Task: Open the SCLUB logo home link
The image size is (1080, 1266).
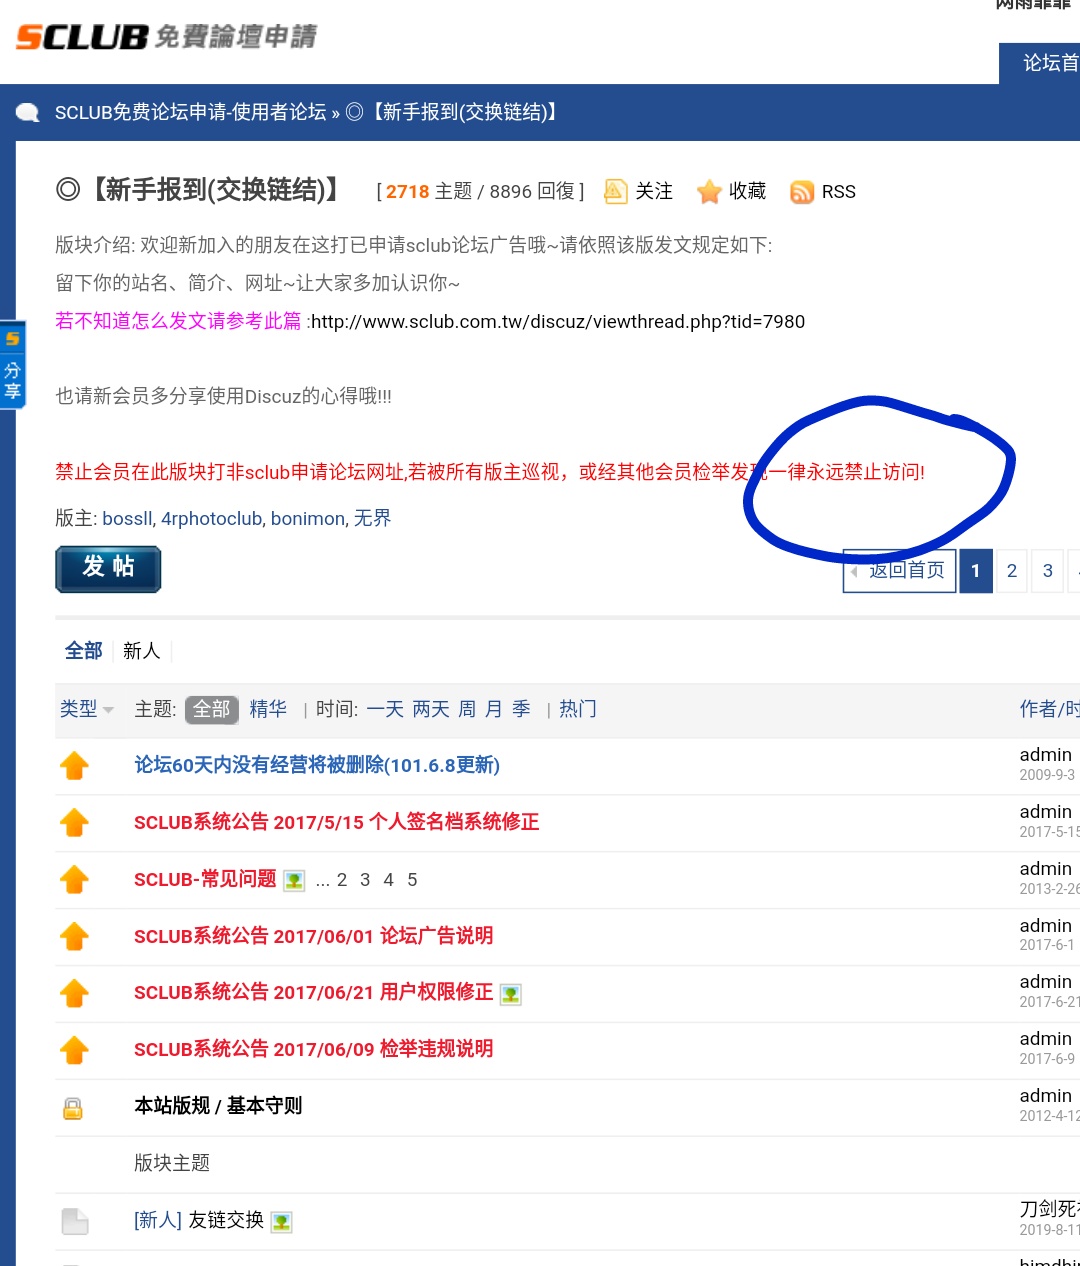Action: [x=166, y=37]
